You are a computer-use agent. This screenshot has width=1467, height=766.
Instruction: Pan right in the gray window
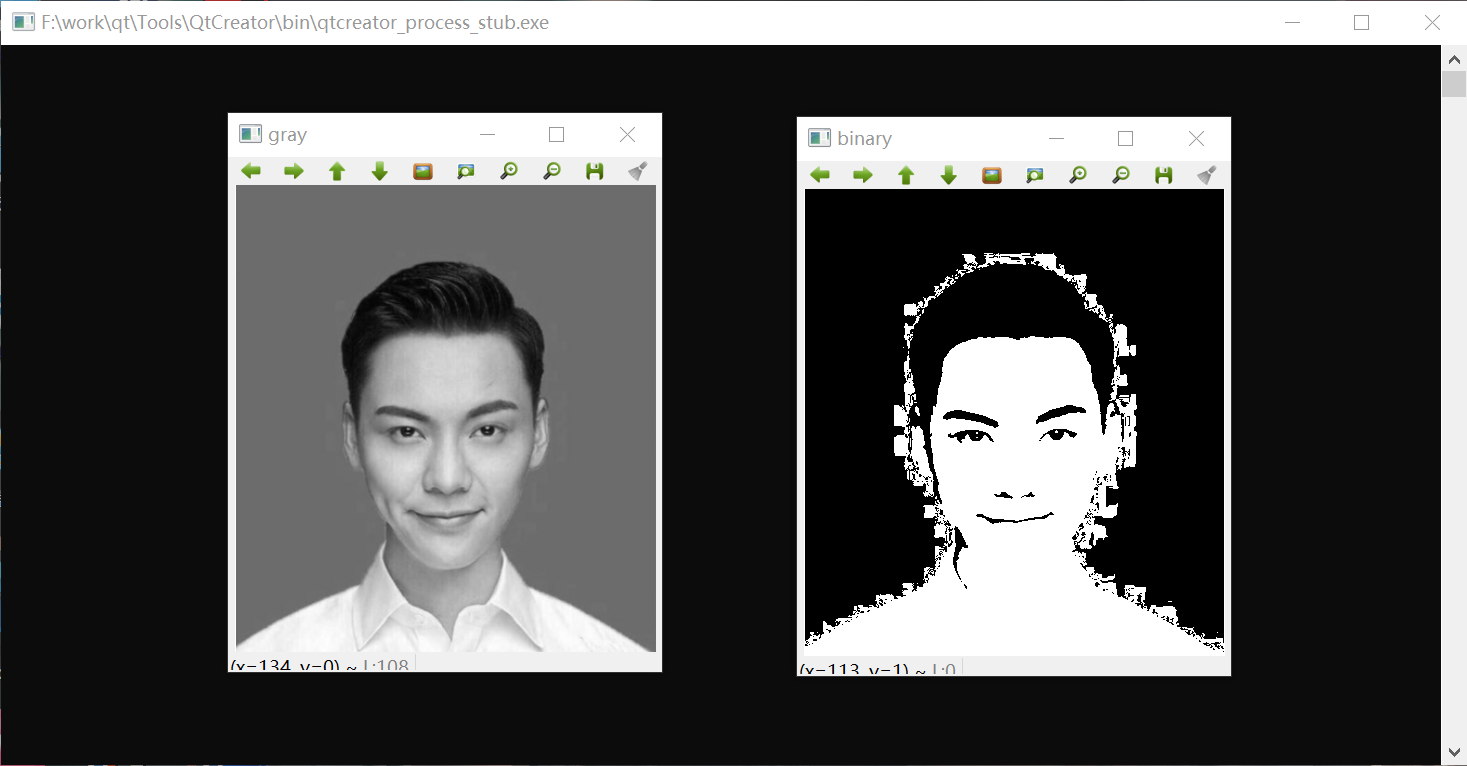(294, 171)
